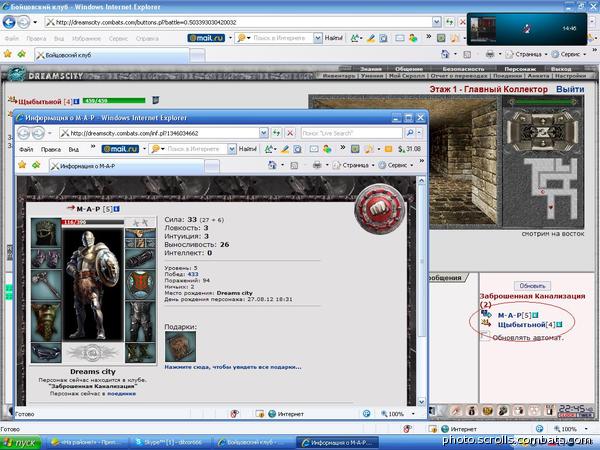Click the gift thumbnail under 'Подарки'

[180, 346]
